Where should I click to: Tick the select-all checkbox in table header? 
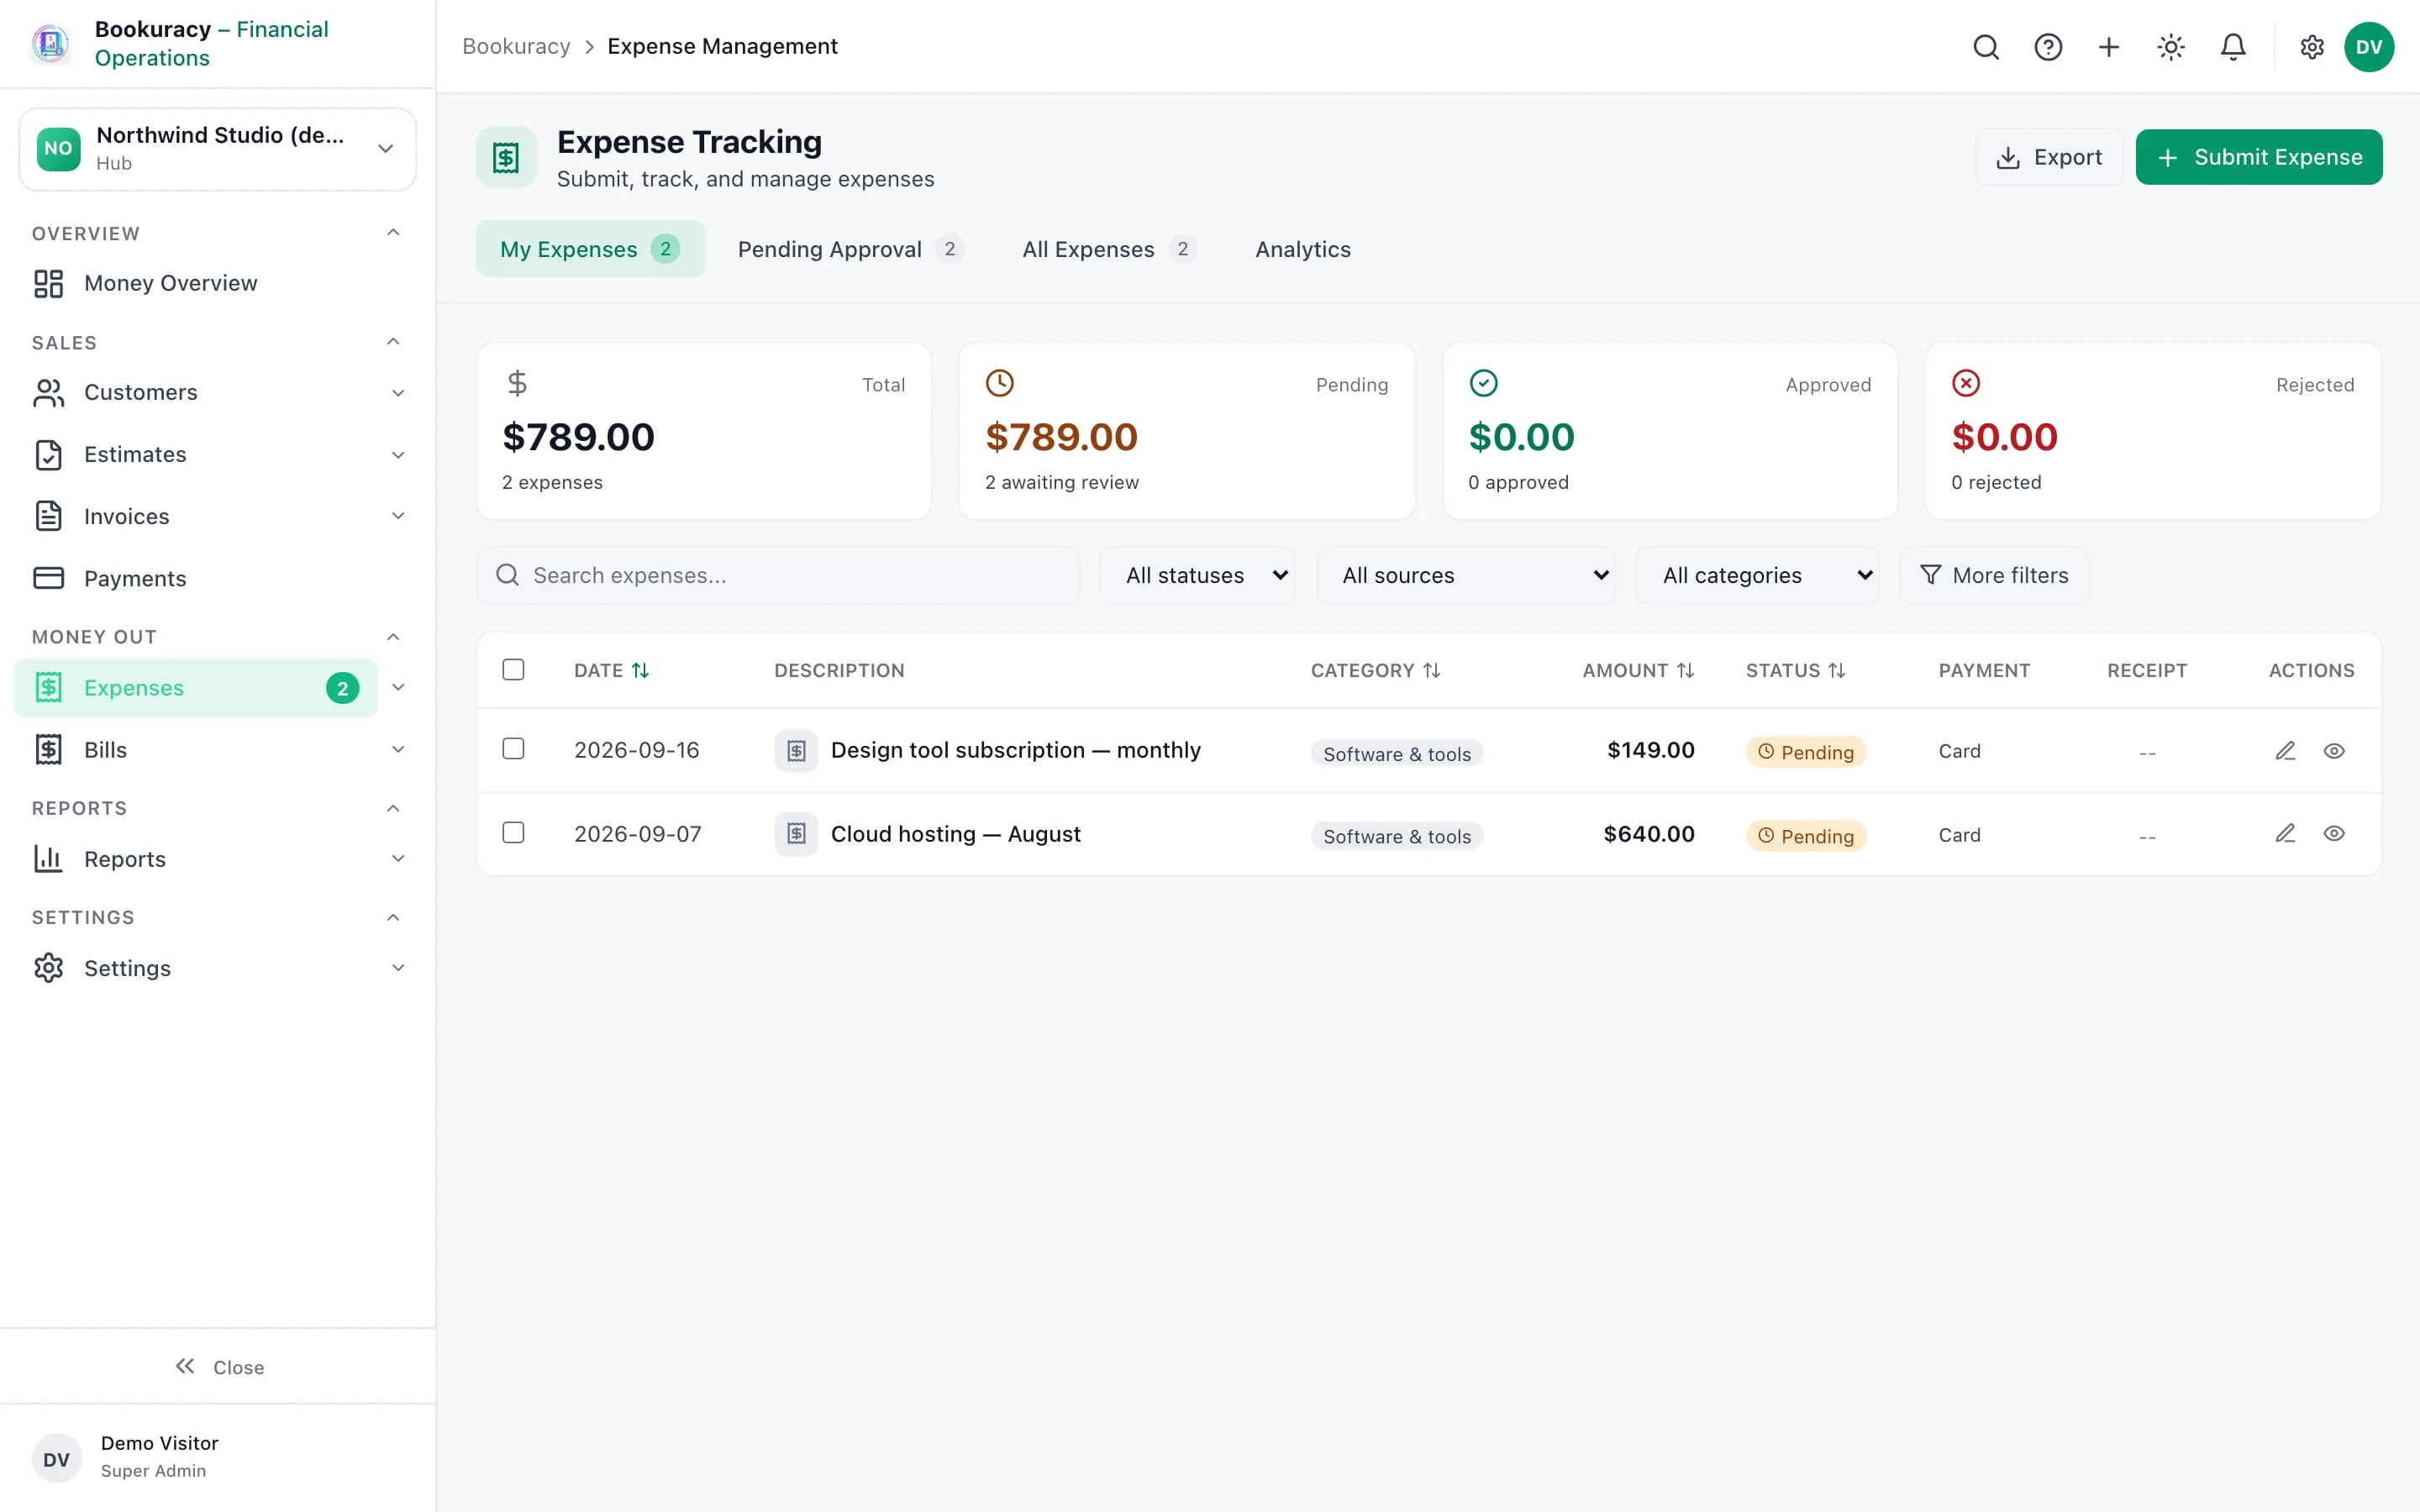point(513,670)
